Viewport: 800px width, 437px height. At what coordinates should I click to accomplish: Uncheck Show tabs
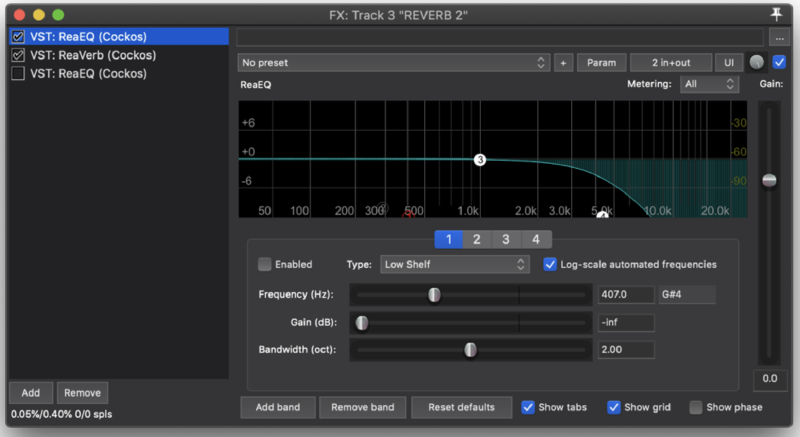pos(528,407)
